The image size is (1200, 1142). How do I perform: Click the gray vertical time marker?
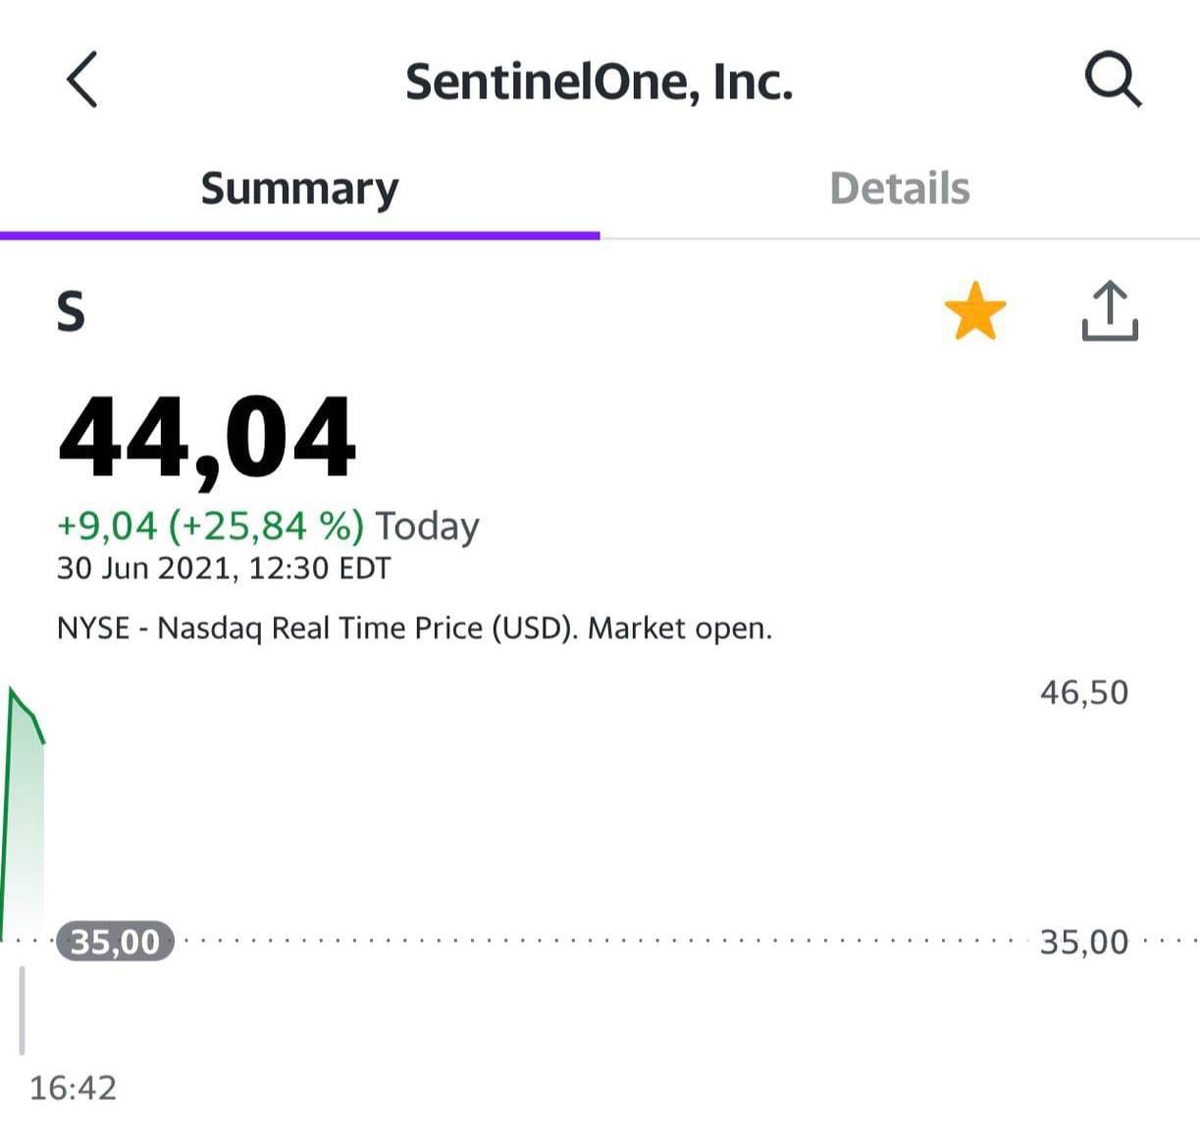22,1010
